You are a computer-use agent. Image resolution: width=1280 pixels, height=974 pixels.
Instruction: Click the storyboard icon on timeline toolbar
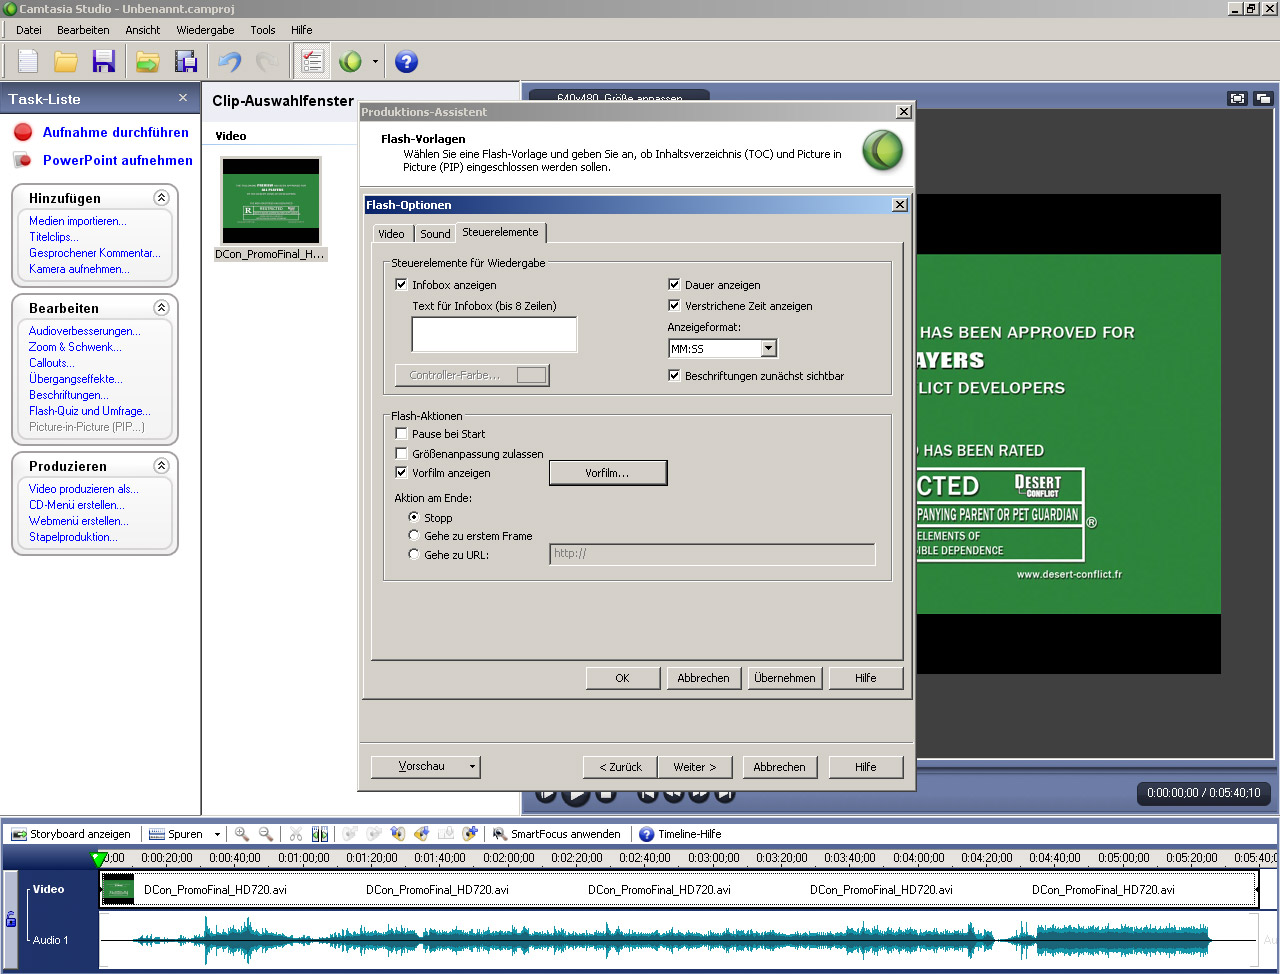click(19, 834)
